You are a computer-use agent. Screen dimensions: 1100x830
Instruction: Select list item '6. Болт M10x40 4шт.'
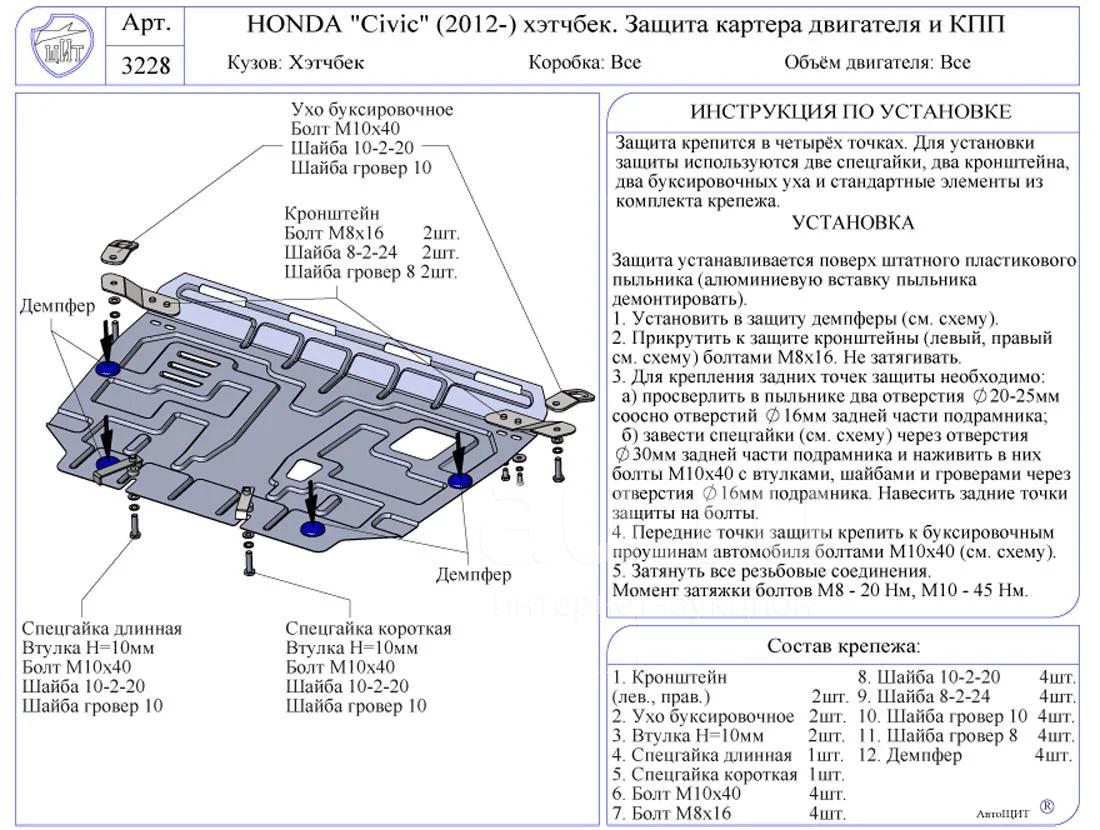729,795
